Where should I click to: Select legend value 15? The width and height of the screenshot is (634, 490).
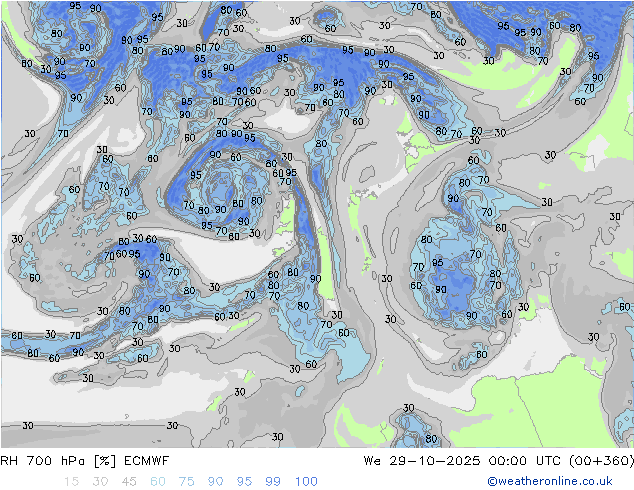(71, 482)
